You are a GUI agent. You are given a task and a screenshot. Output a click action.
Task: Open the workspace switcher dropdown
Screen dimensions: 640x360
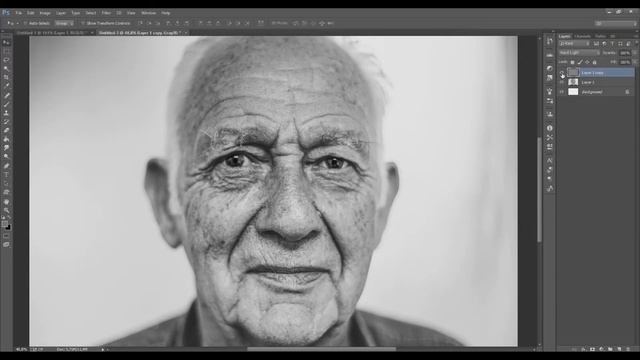(616, 24)
